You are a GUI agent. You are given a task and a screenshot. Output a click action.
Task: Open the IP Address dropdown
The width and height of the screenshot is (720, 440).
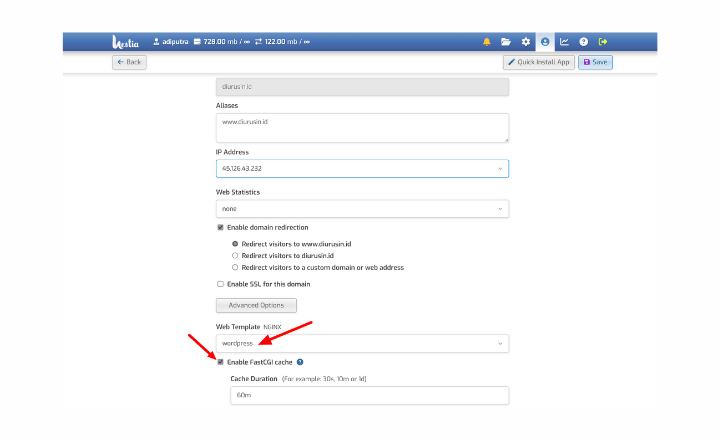point(362,169)
